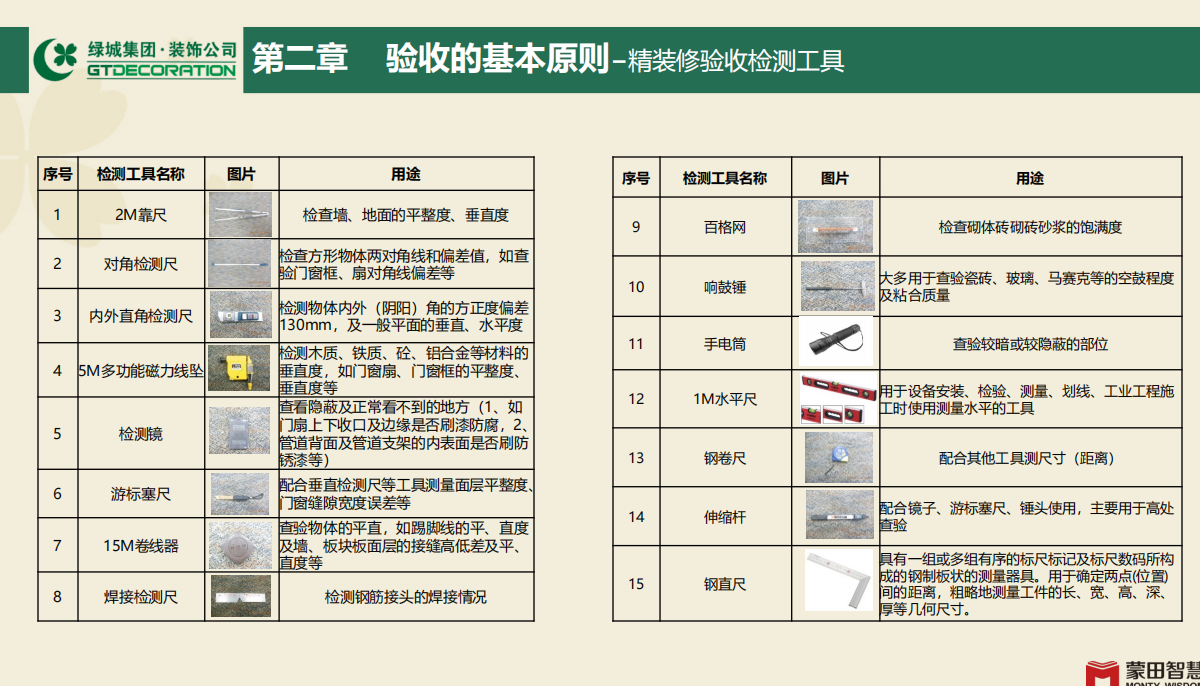
Task: Click usage description of 钢直尺 row
Action: pyautogui.click(x=1027, y=584)
